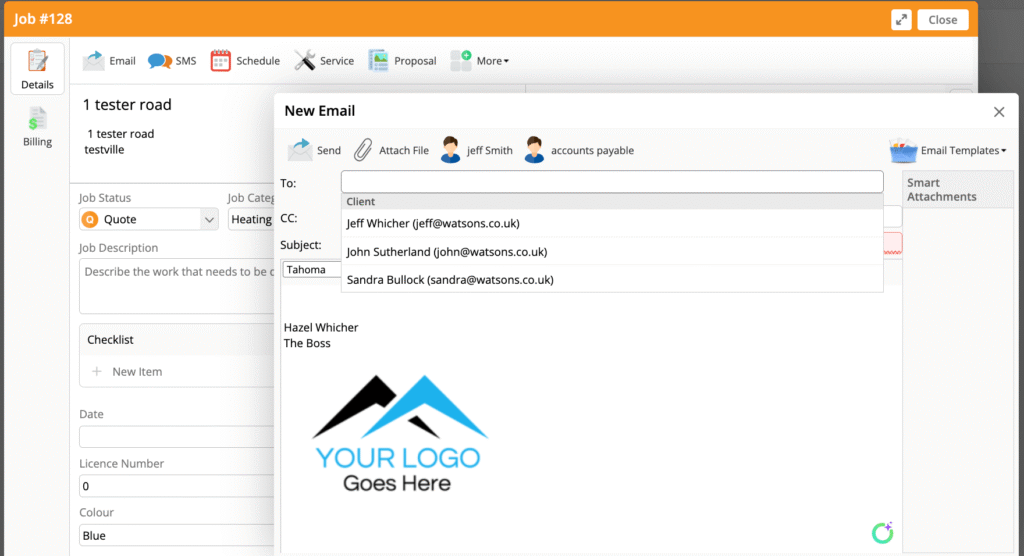Click the logo image in email body
Screen dimensions: 1024x556
tap(400, 434)
